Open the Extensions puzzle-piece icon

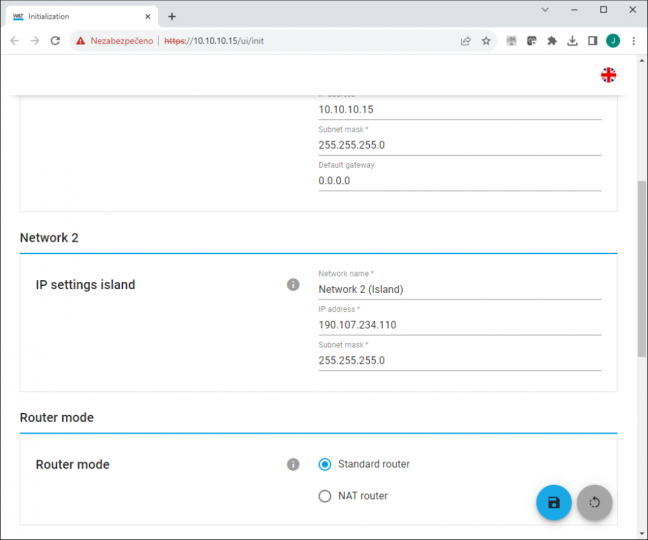point(552,40)
